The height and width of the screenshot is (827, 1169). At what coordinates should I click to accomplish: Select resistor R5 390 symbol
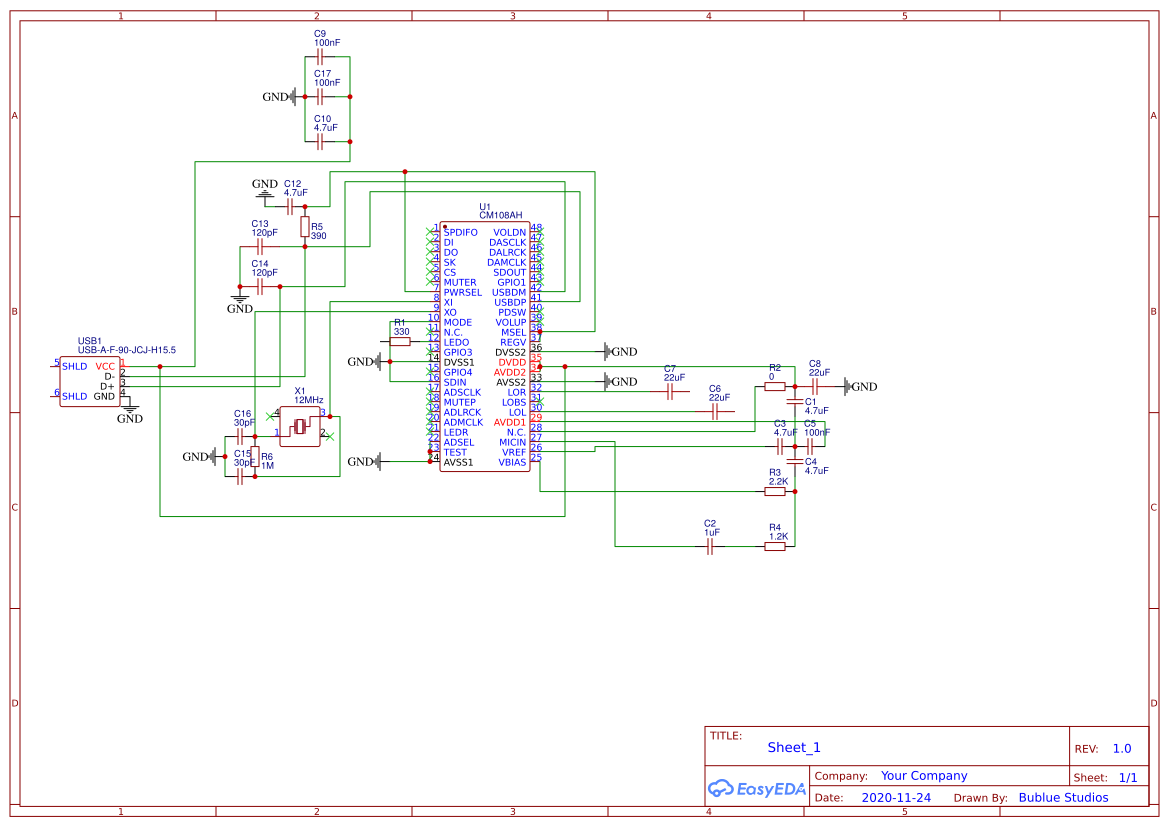(x=305, y=227)
